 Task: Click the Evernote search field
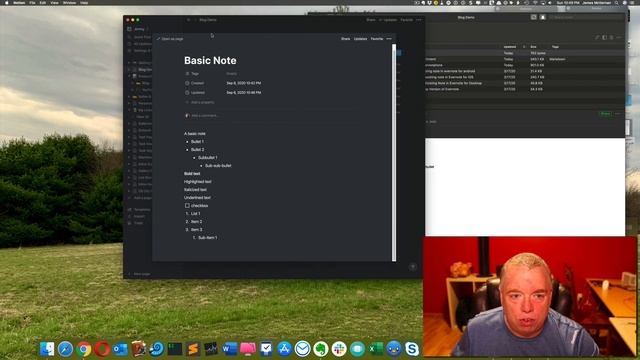(x=586, y=18)
